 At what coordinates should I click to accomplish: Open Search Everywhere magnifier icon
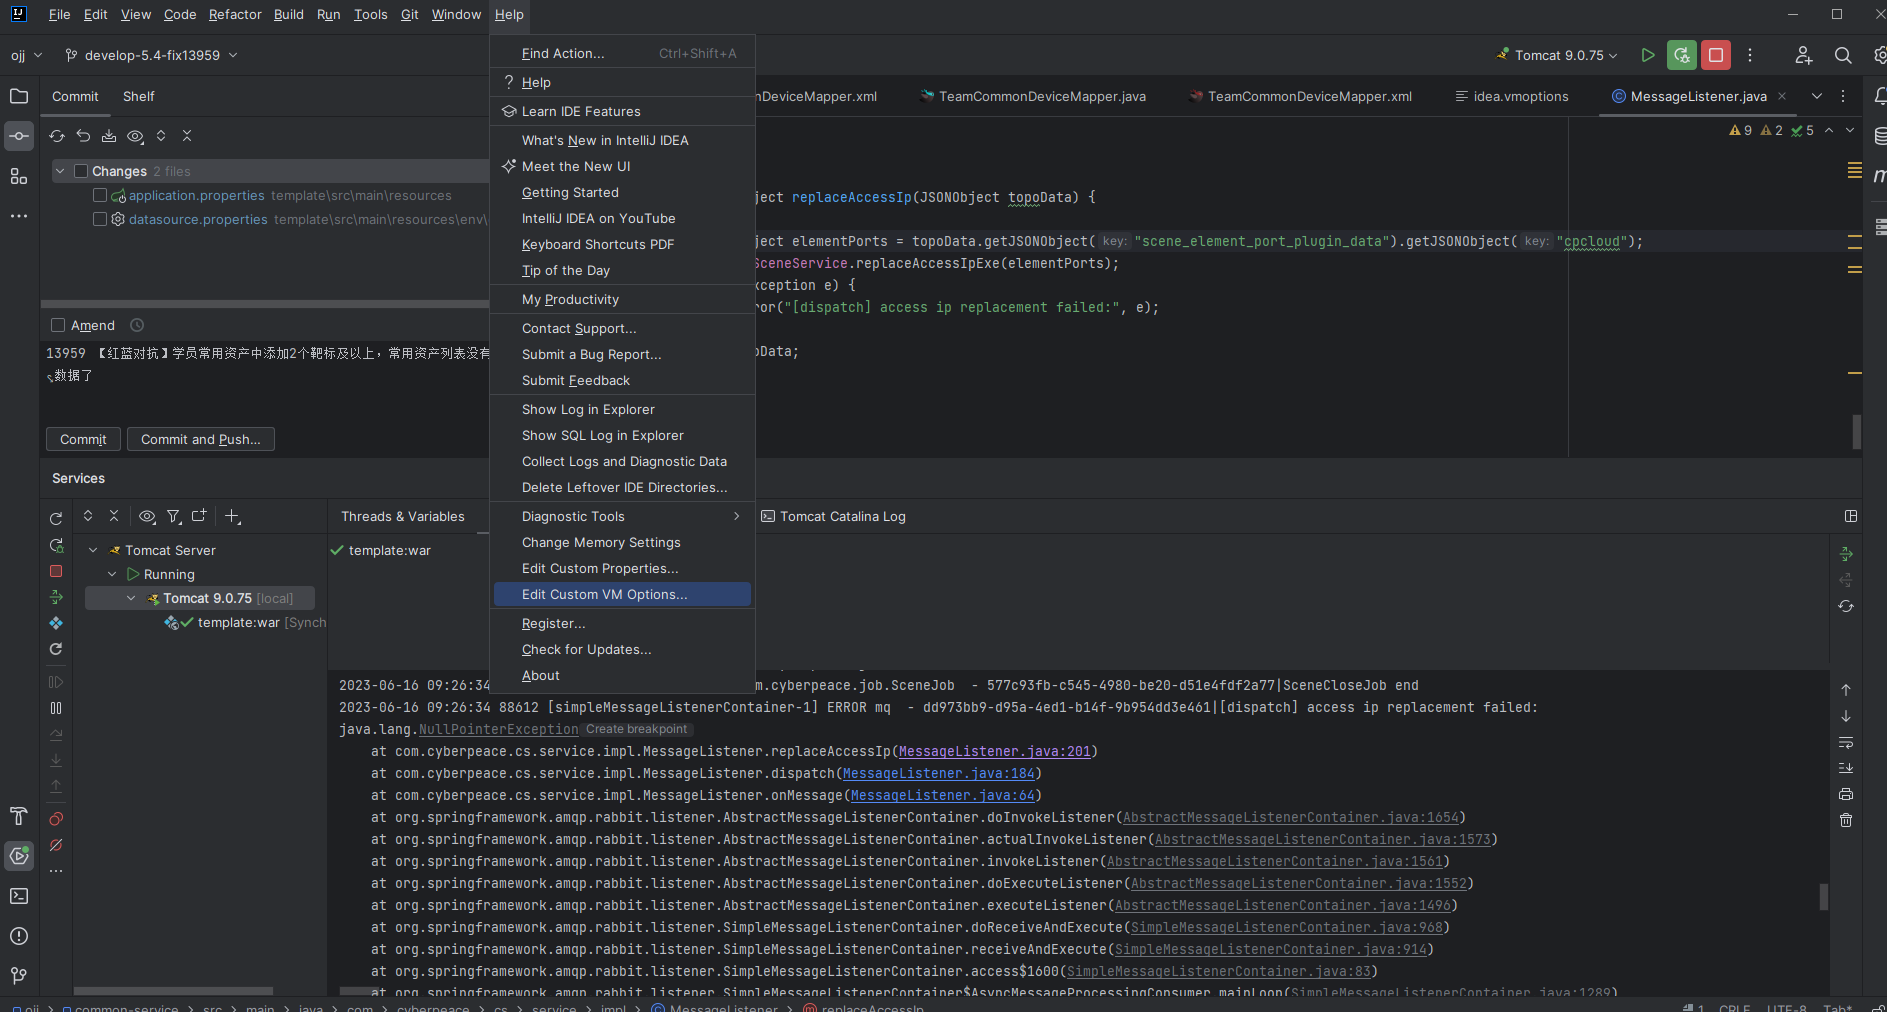(1843, 55)
